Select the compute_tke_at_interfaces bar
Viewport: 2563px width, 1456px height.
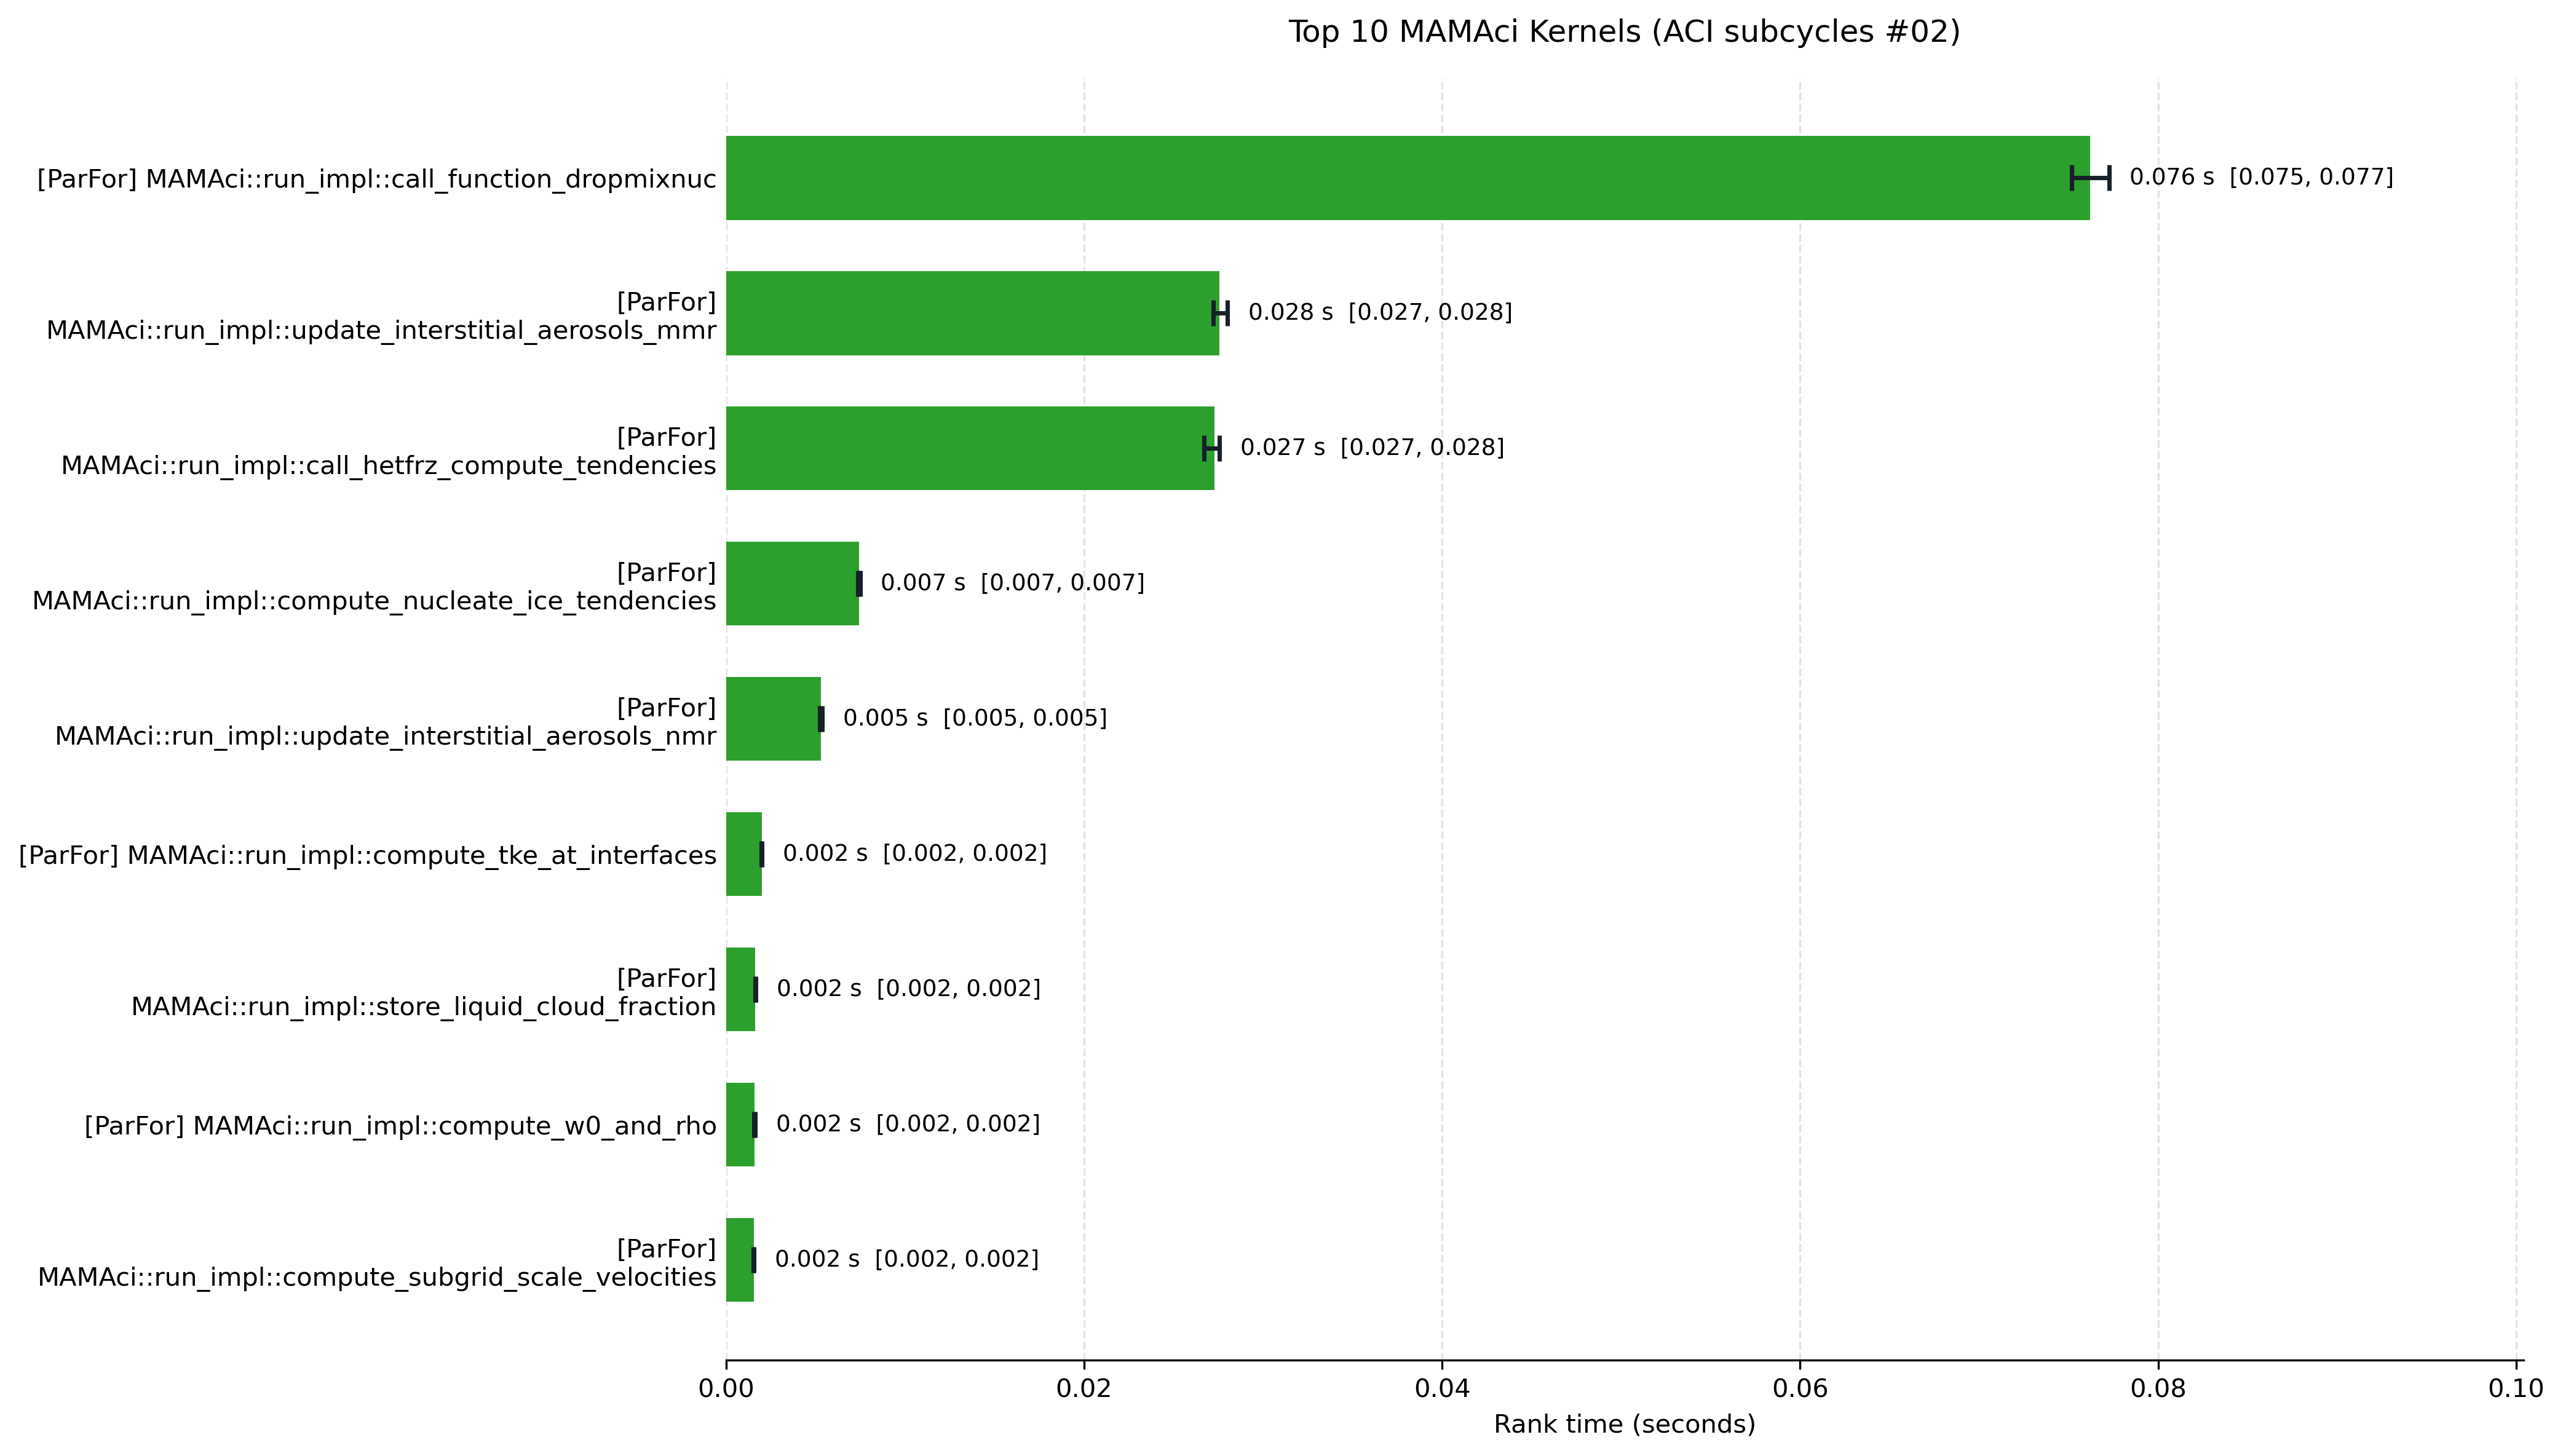744,854
